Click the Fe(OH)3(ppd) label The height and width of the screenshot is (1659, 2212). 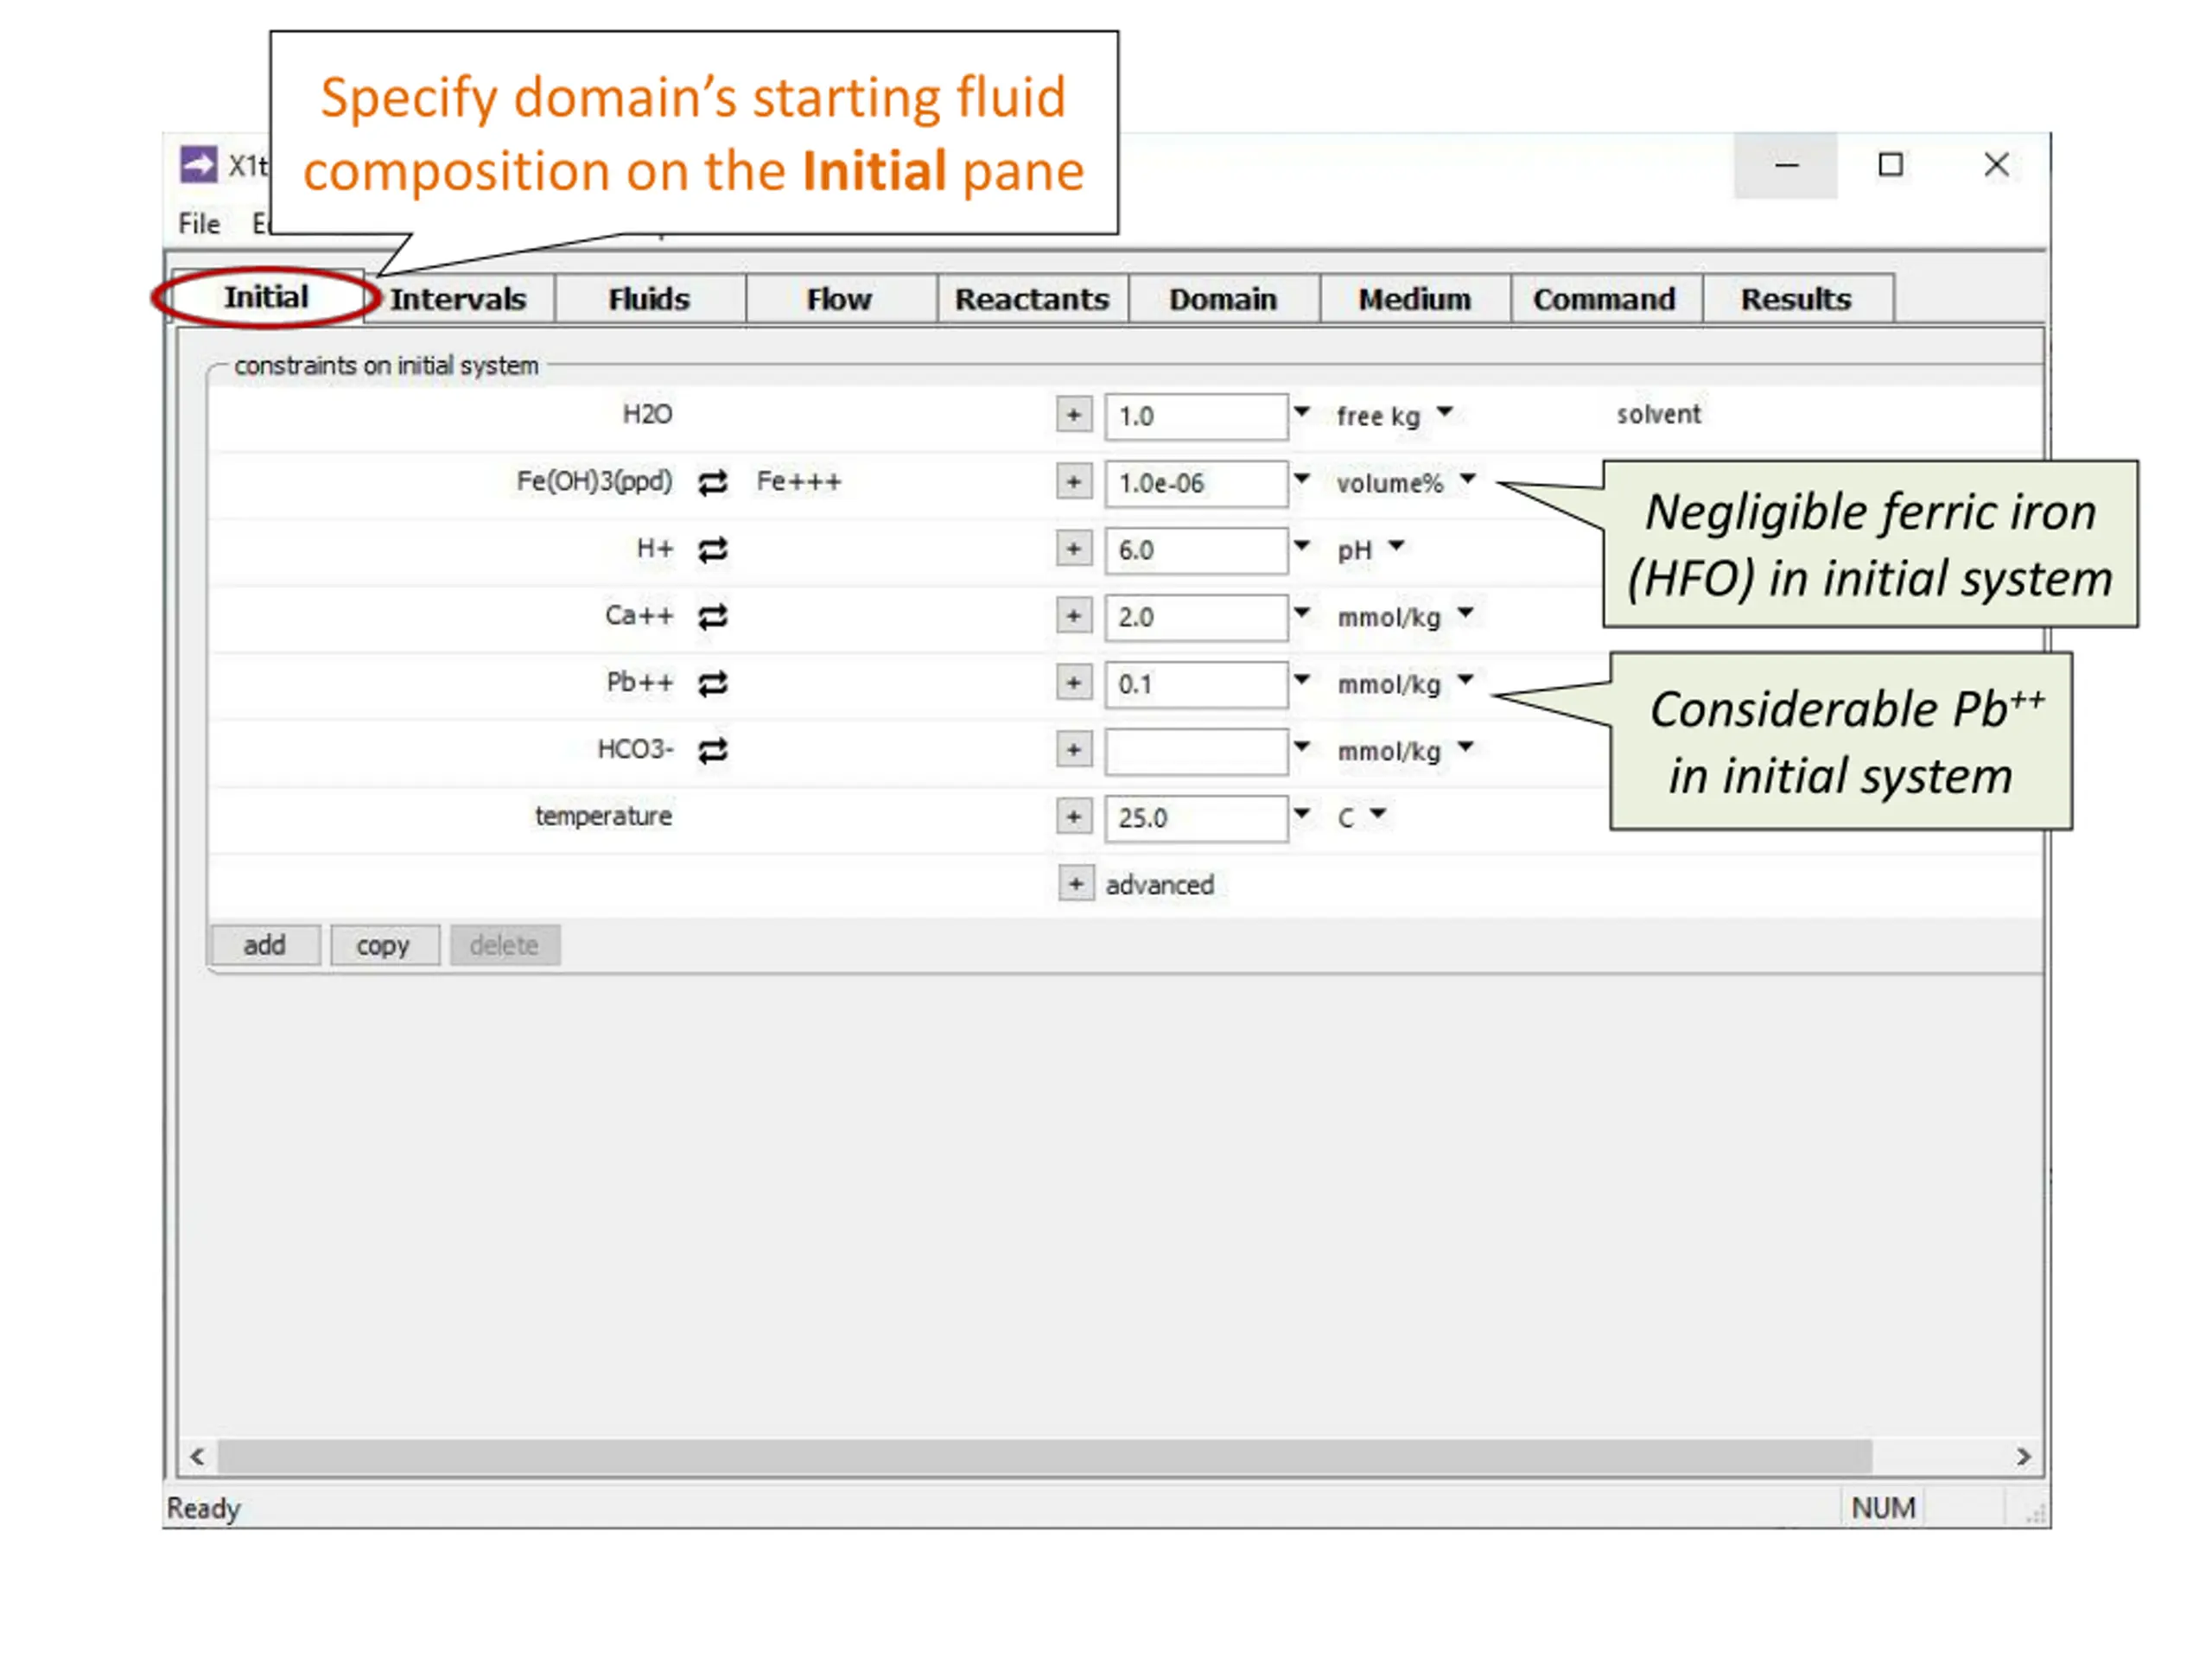click(x=594, y=482)
